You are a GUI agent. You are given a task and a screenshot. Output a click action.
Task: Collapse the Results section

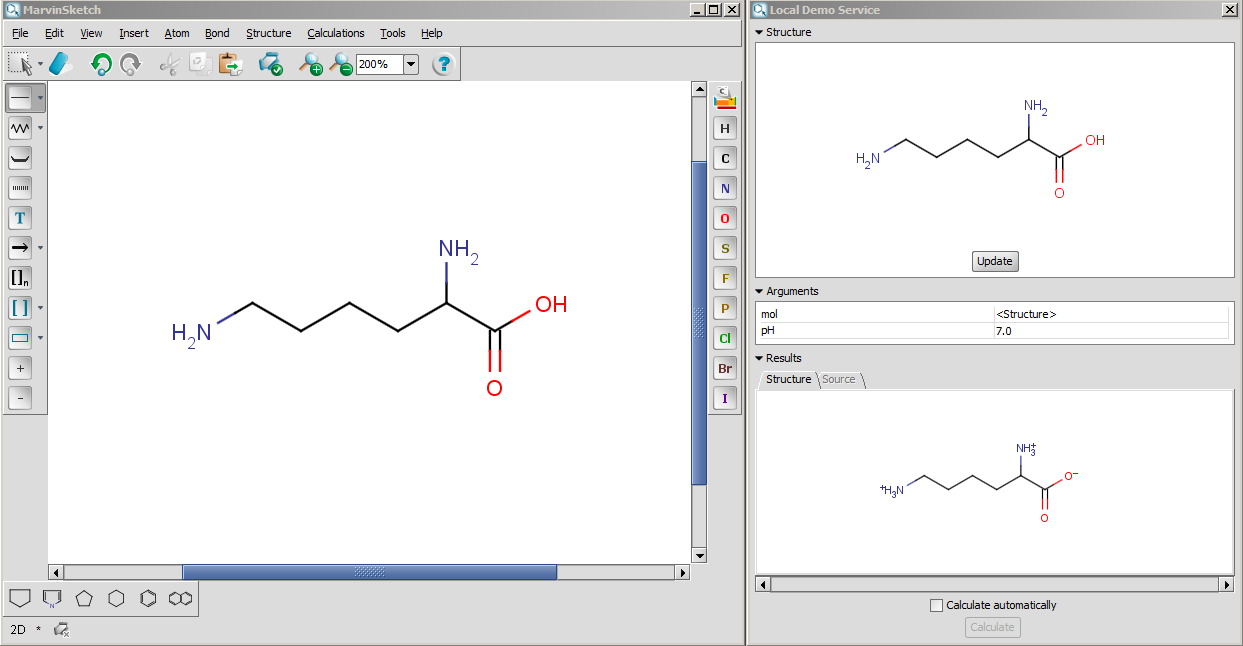pos(759,358)
